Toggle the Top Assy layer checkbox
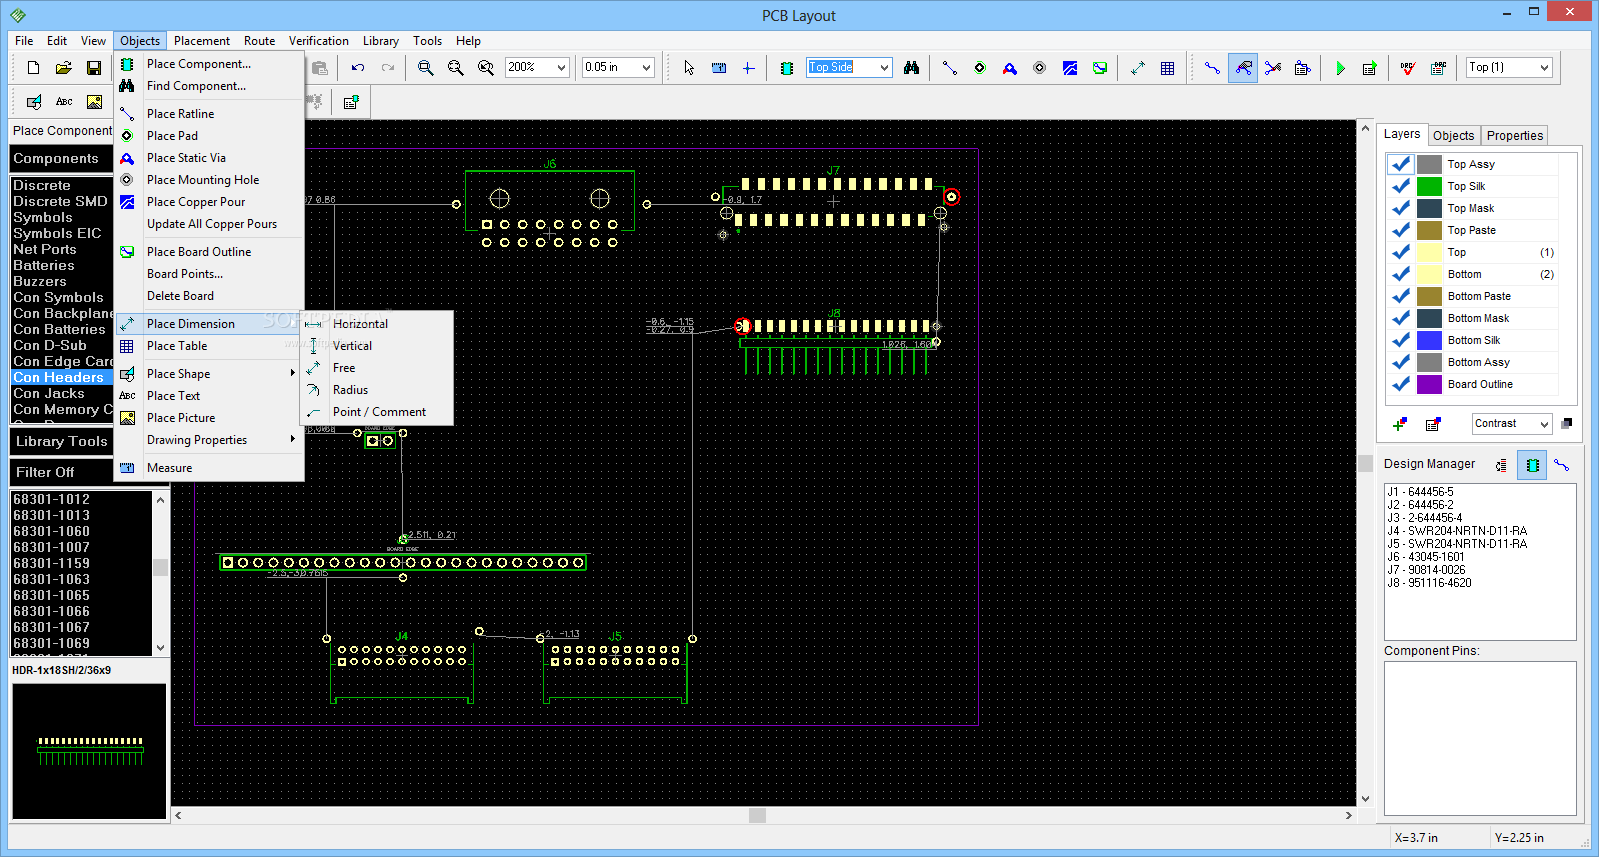Viewport: 1599px width, 857px height. (x=1400, y=164)
